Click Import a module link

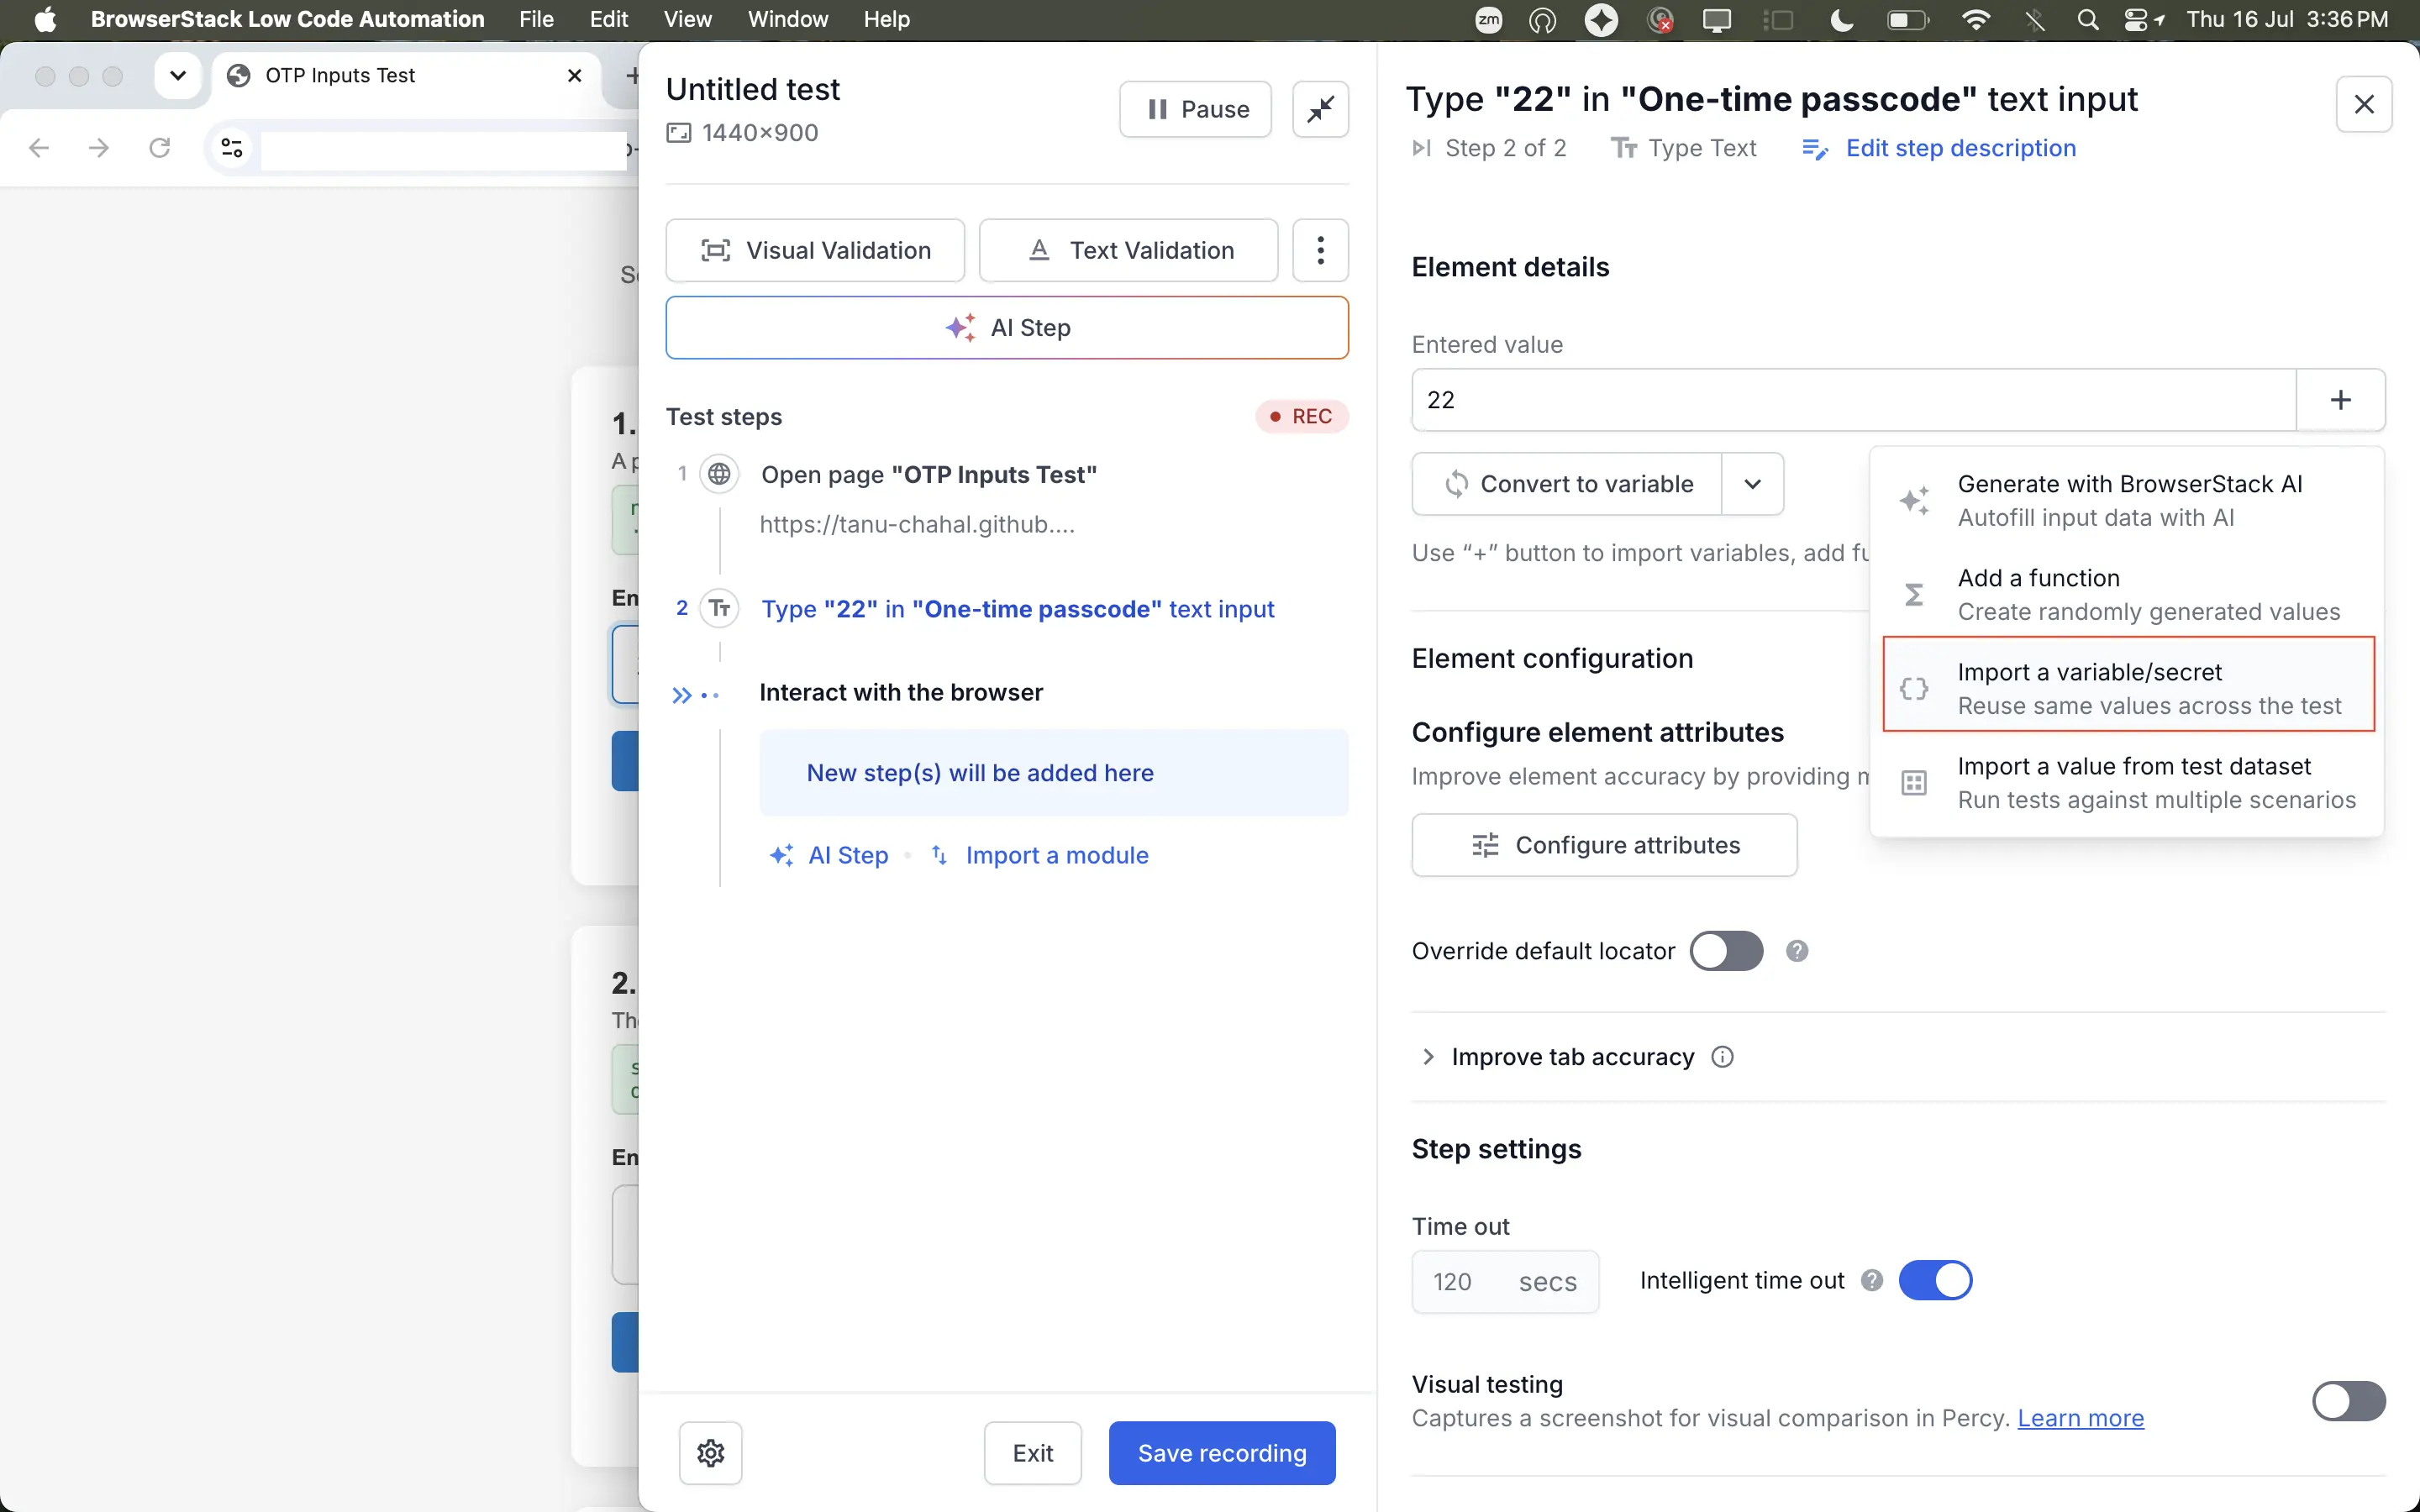click(1040, 855)
